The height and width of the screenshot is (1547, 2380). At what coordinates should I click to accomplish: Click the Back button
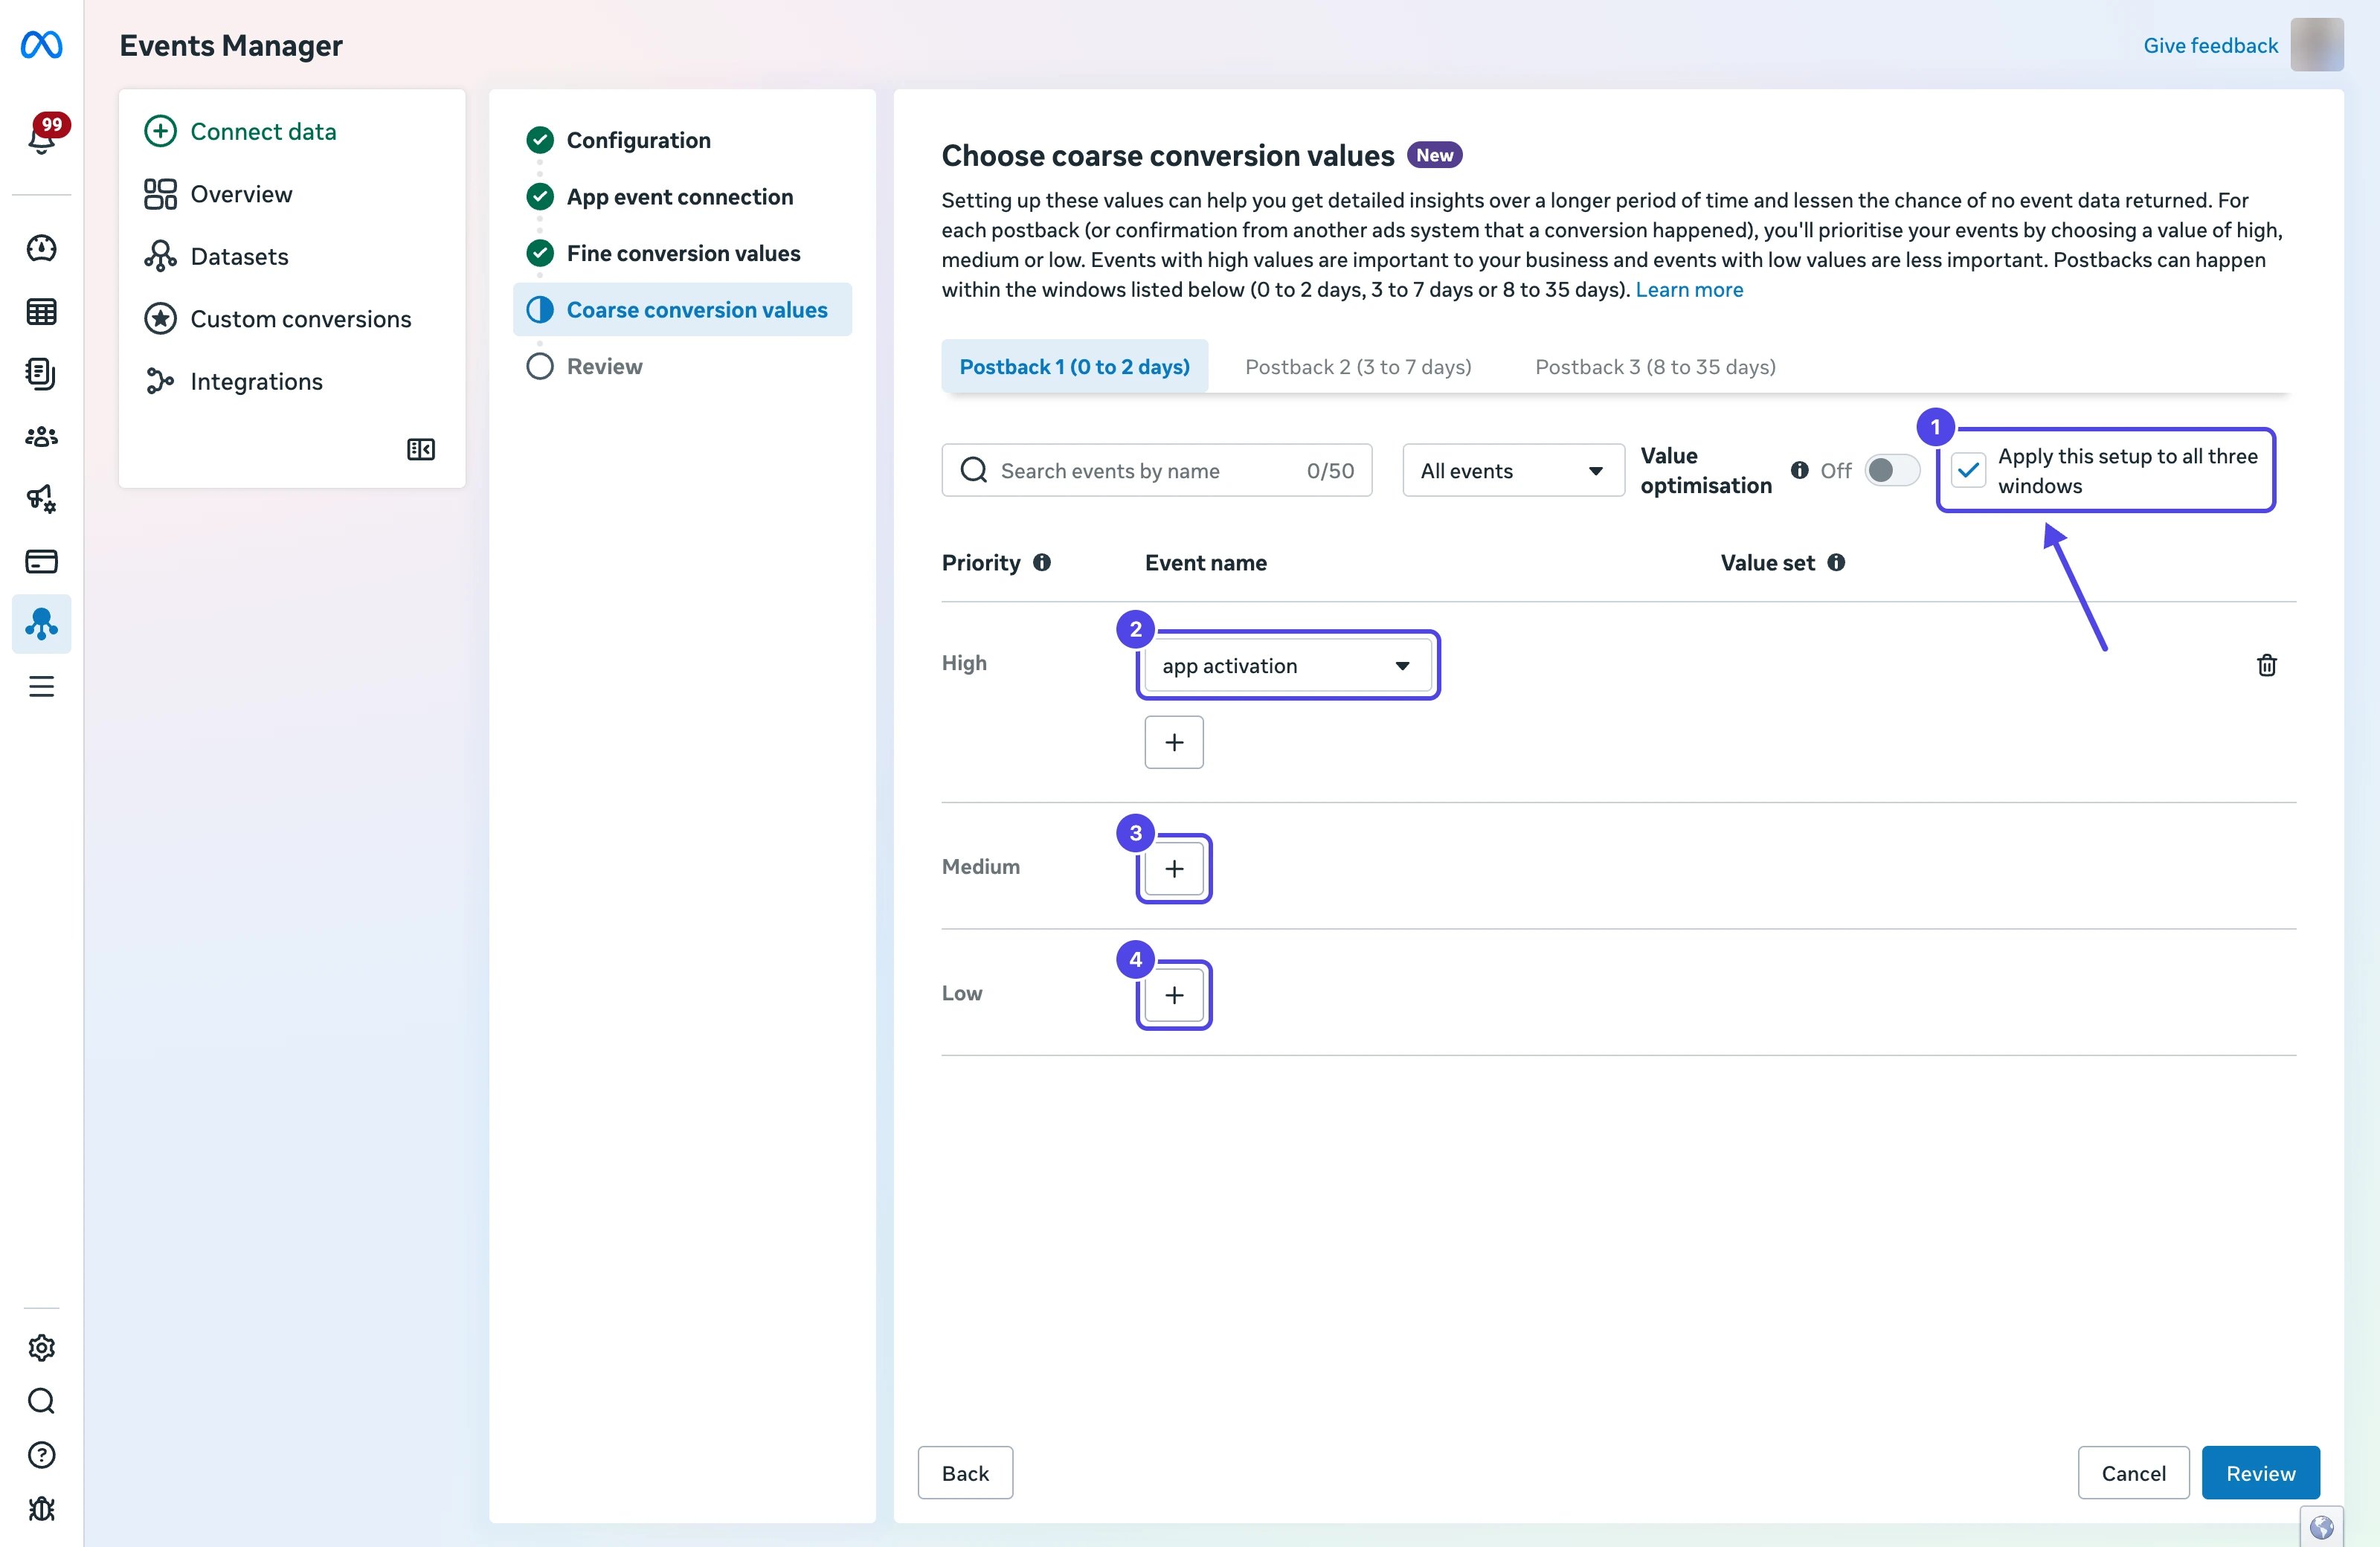[965, 1472]
